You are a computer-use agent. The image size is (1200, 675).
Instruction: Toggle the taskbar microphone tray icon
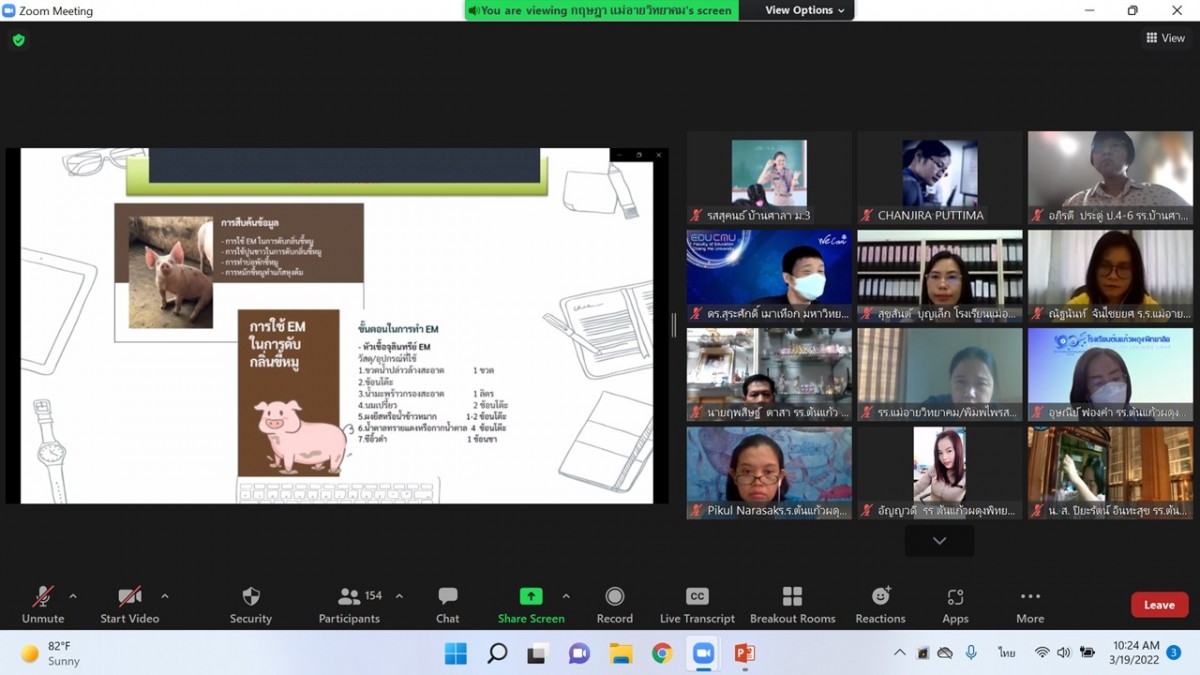pos(971,653)
